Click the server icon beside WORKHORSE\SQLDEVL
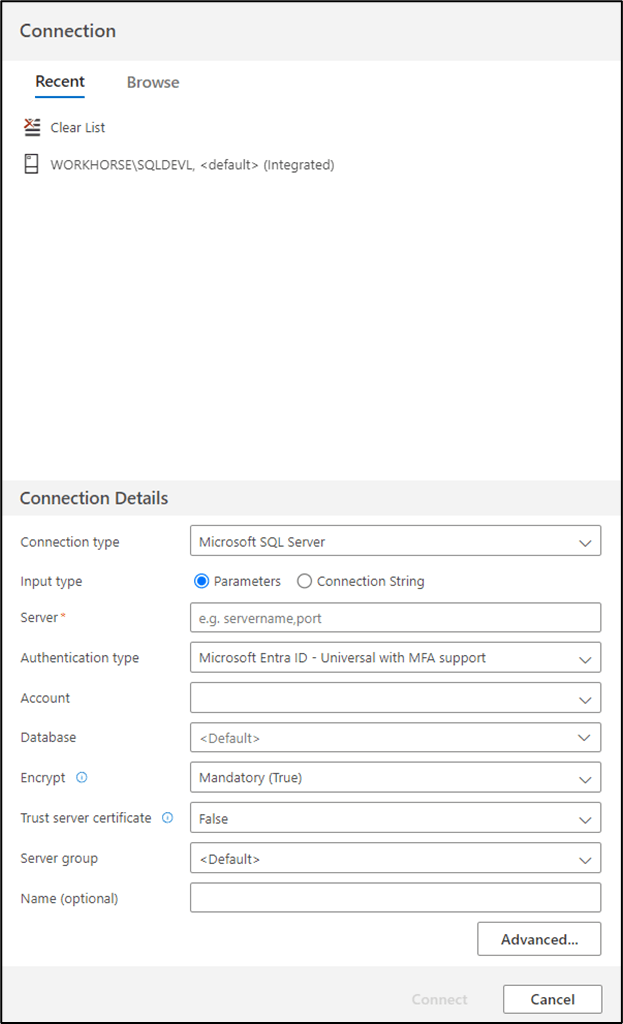 [31, 164]
